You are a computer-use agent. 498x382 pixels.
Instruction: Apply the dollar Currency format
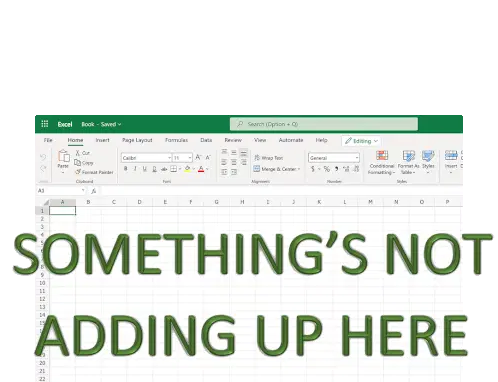313,169
